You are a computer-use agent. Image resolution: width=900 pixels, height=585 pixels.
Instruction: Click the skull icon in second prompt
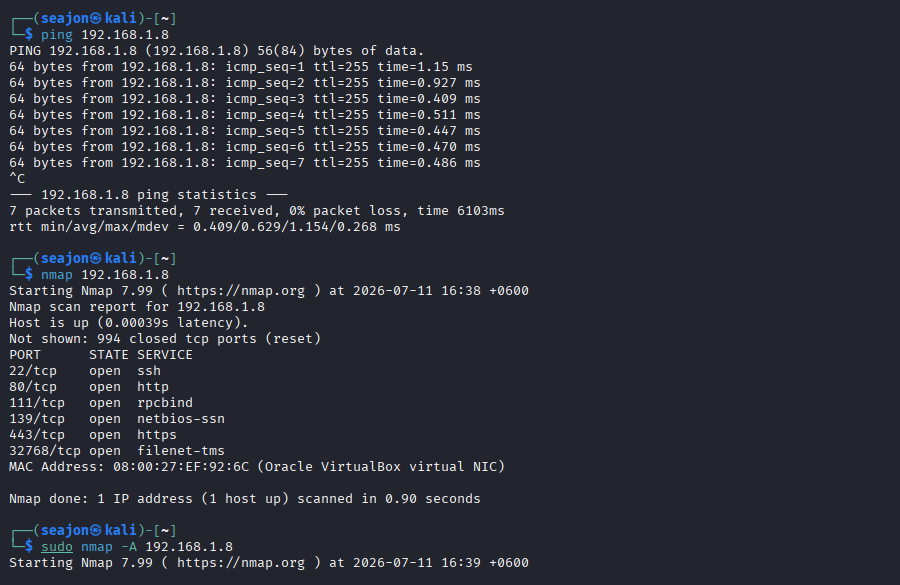coord(96,258)
